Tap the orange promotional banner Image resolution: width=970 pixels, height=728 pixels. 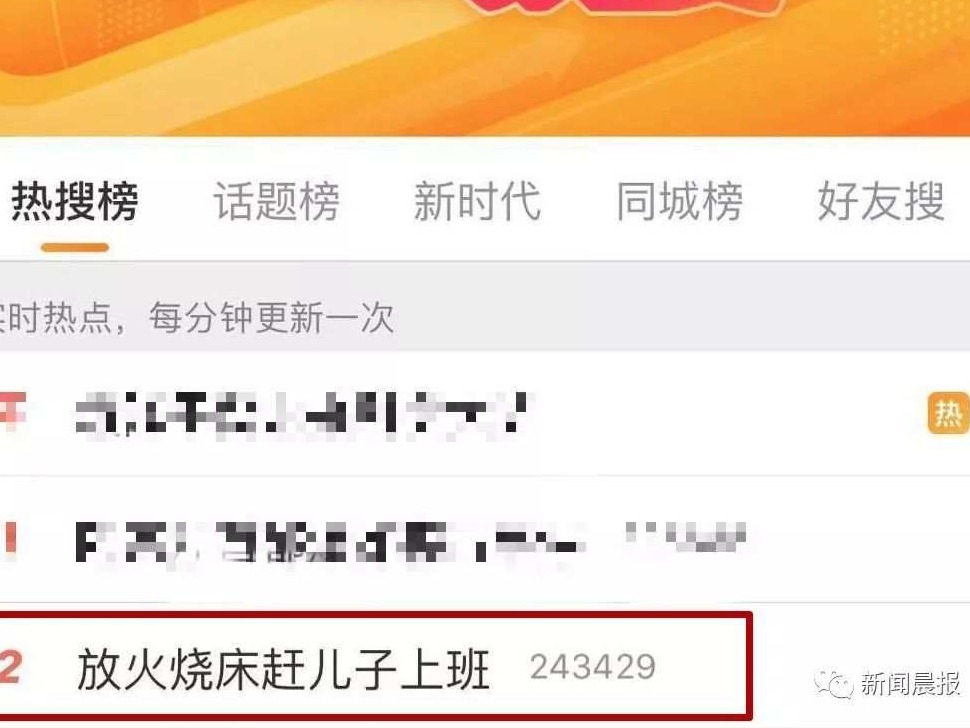click(x=485, y=67)
